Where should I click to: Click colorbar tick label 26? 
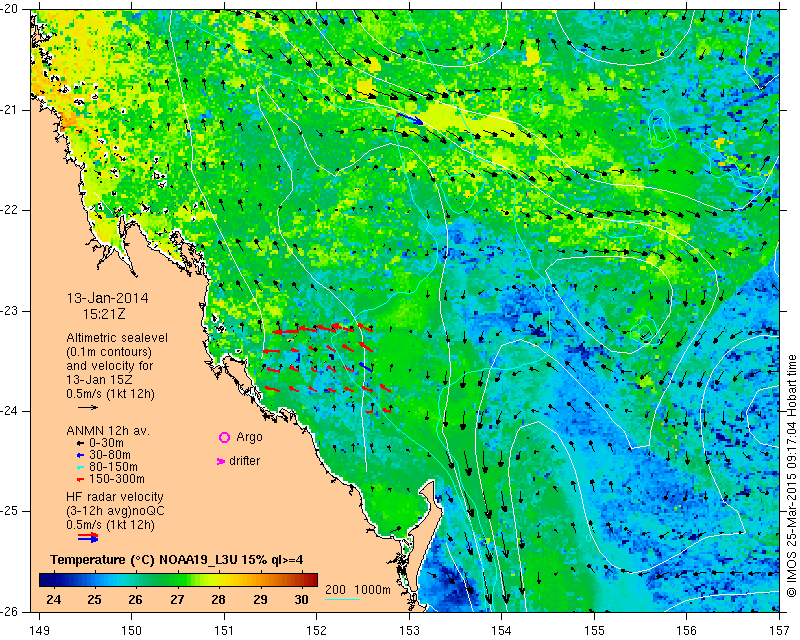click(135, 599)
